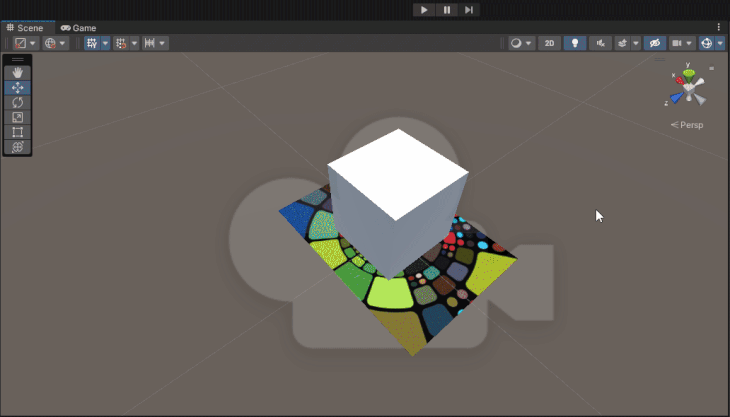Select the Rect tool
Viewport: 730px width, 417px height.
coord(18,132)
